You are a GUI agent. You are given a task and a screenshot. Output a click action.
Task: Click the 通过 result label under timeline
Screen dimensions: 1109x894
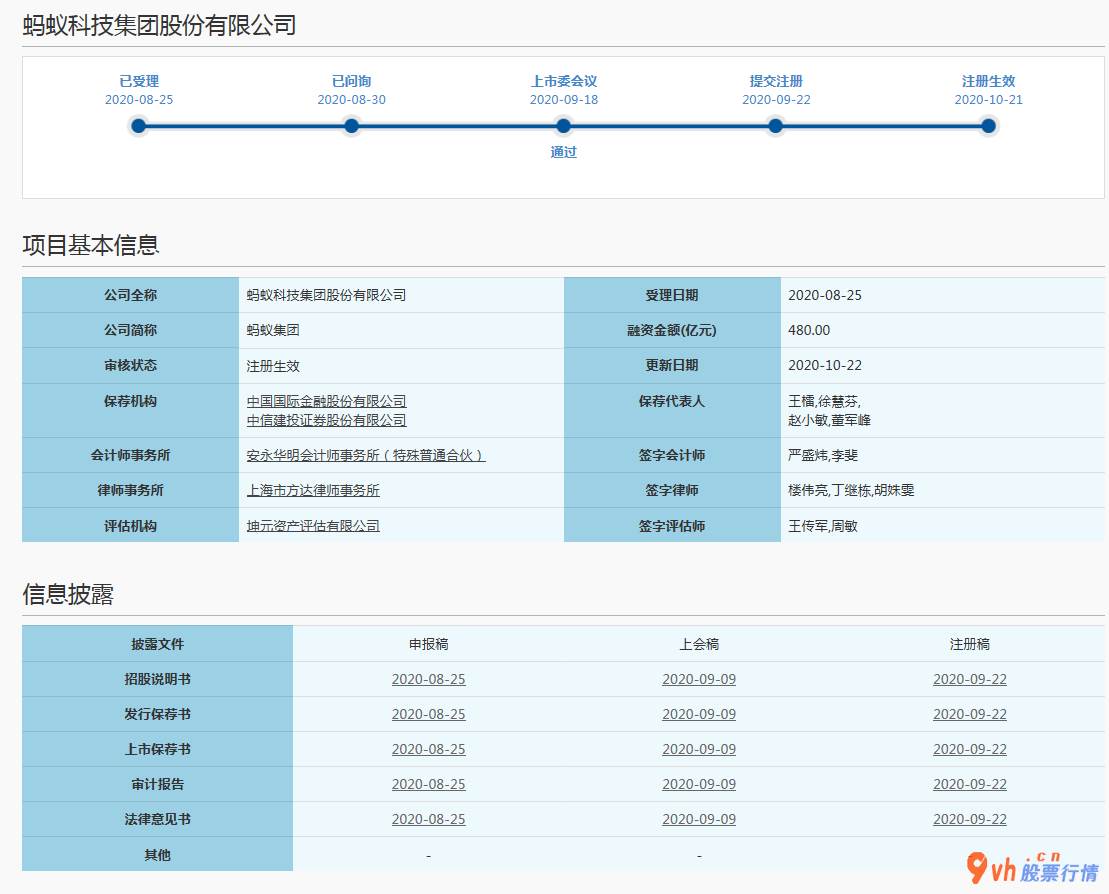[x=563, y=152]
